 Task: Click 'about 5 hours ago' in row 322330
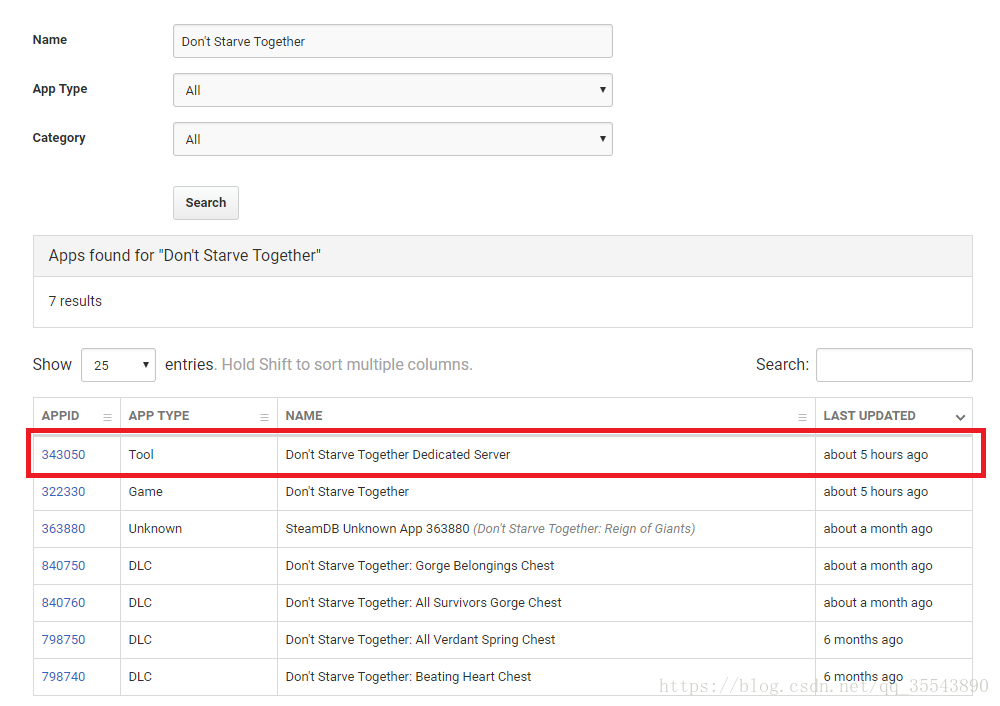click(876, 492)
